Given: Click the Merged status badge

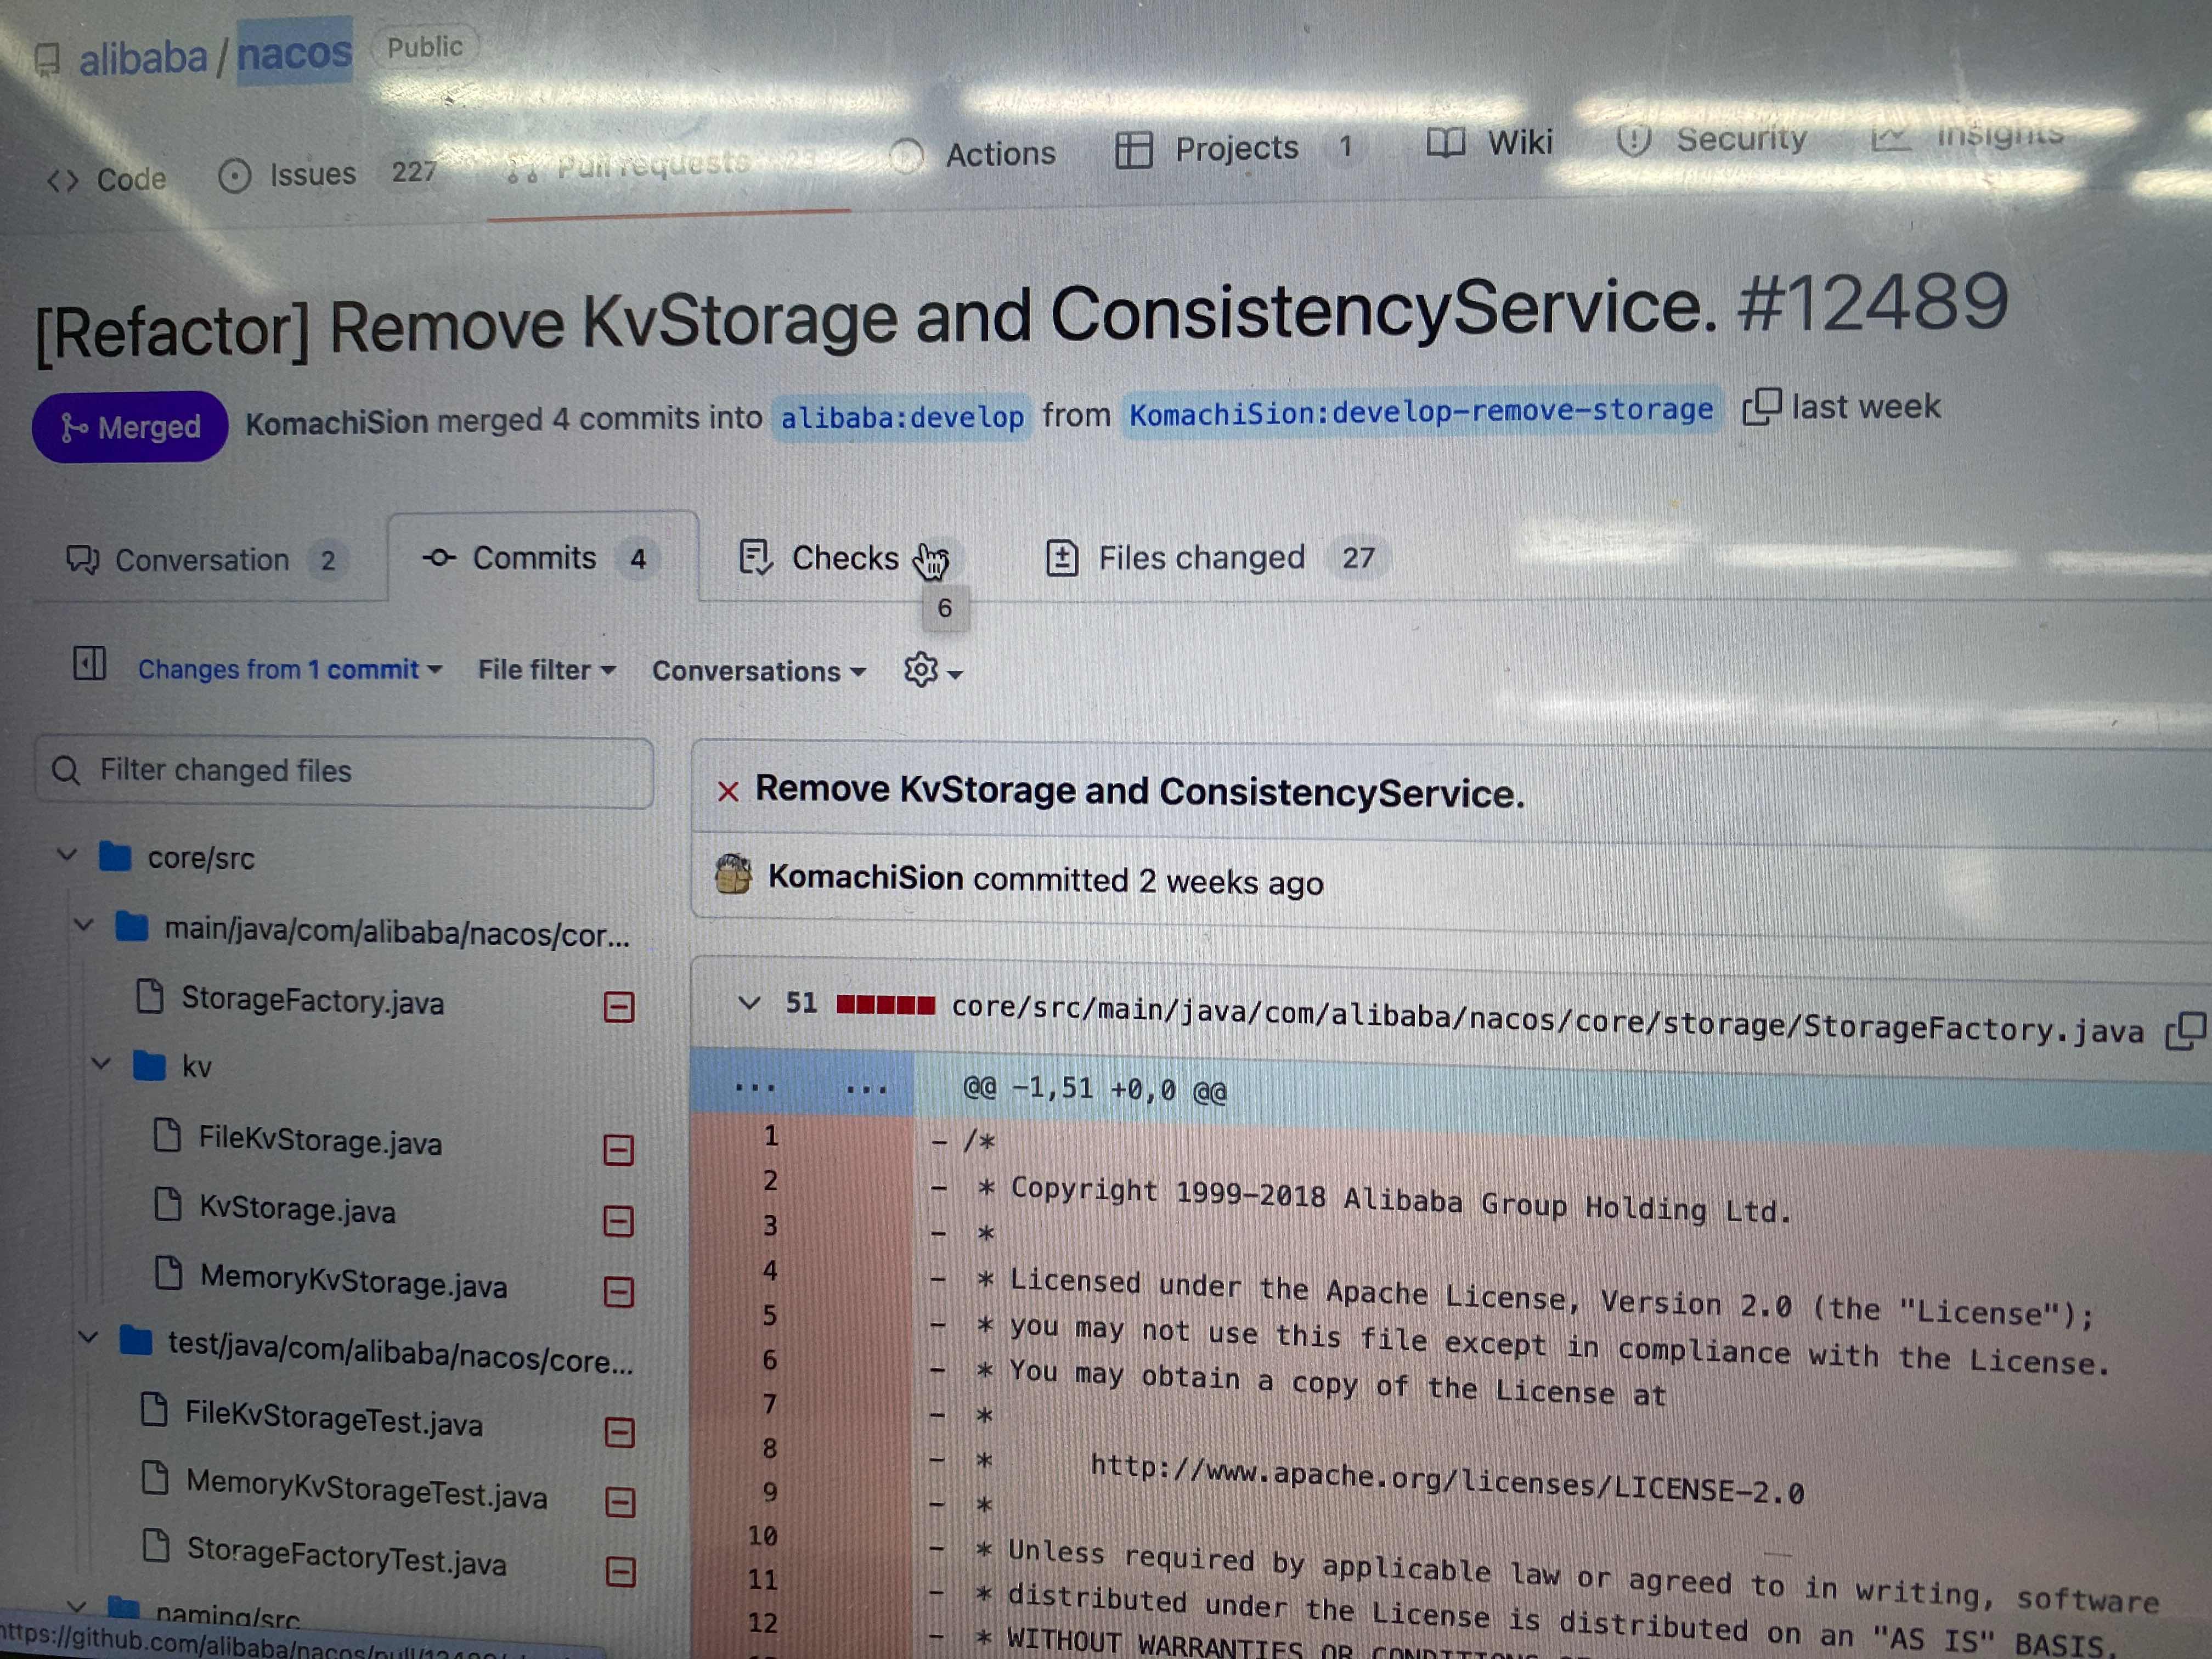Looking at the screenshot, I should (x=130, y=427).
